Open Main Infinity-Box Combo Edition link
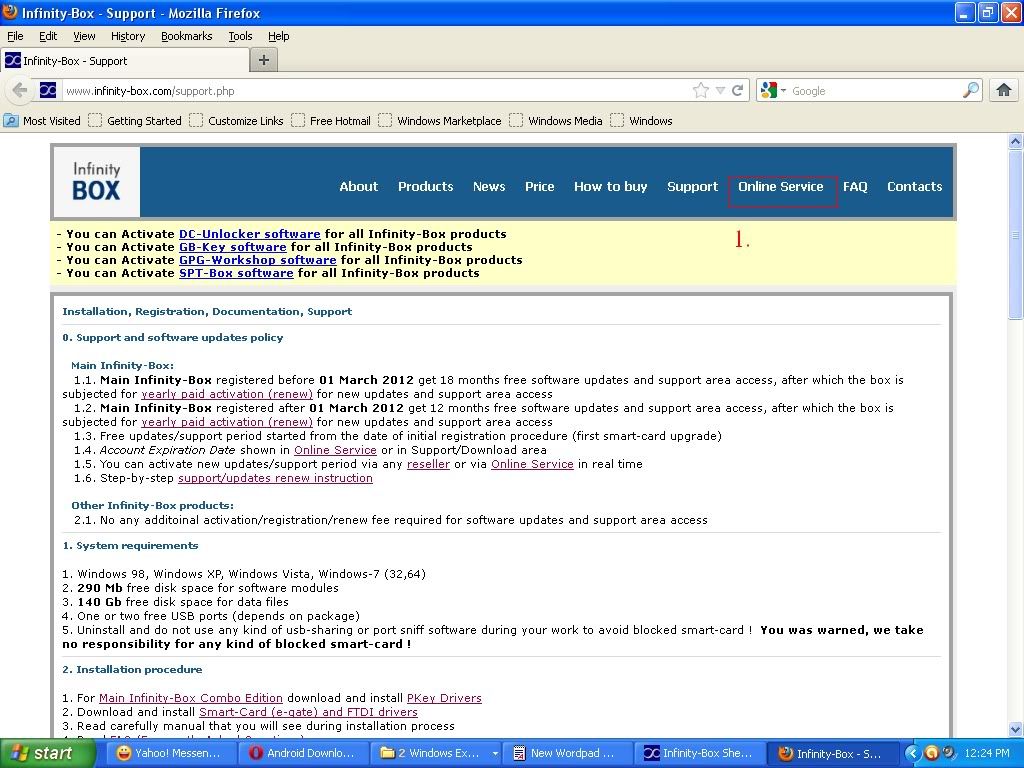Screen dimensions: 1024x768 [191, 698]
